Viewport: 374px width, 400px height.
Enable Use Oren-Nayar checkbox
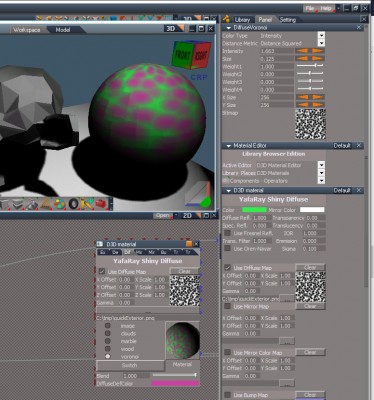pos(228,248)
